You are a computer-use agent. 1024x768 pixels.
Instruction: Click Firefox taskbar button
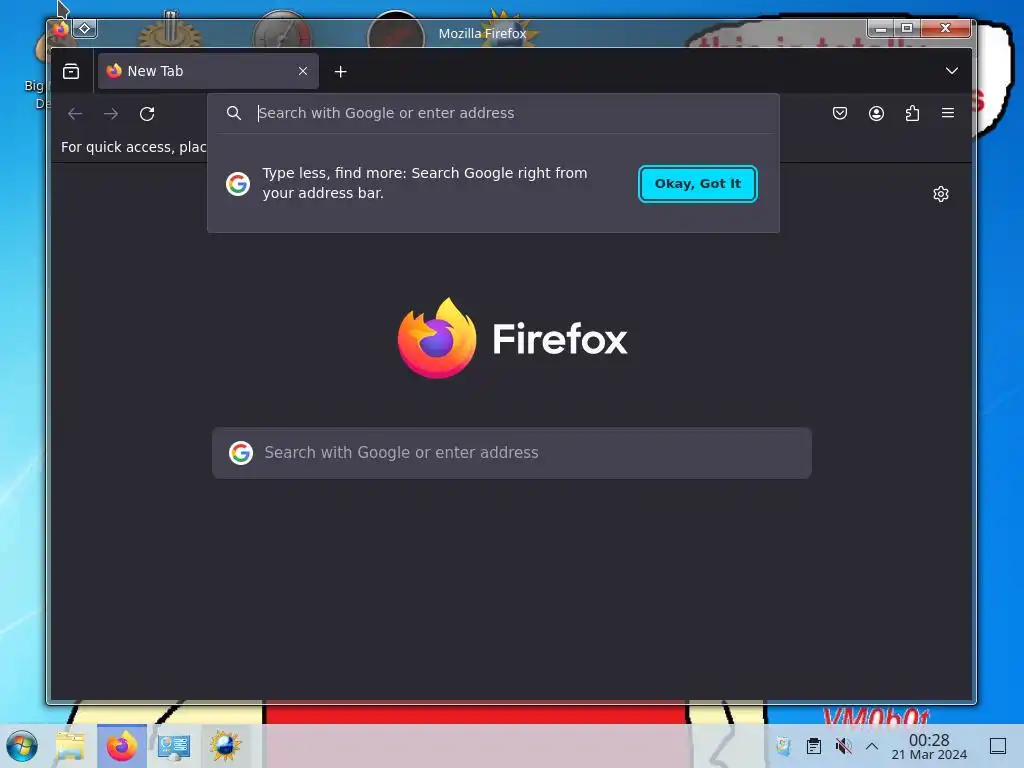coord(121,746)
